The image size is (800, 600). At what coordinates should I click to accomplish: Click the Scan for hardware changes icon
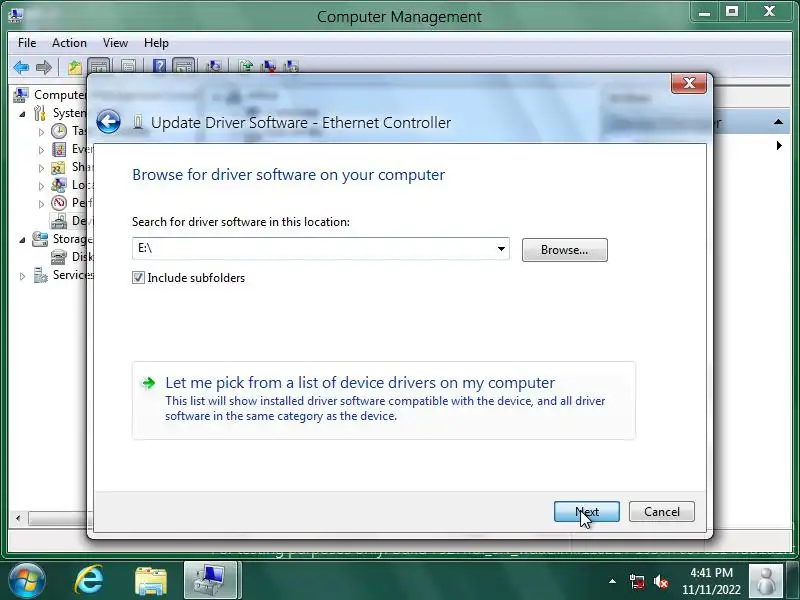[214, 66]
